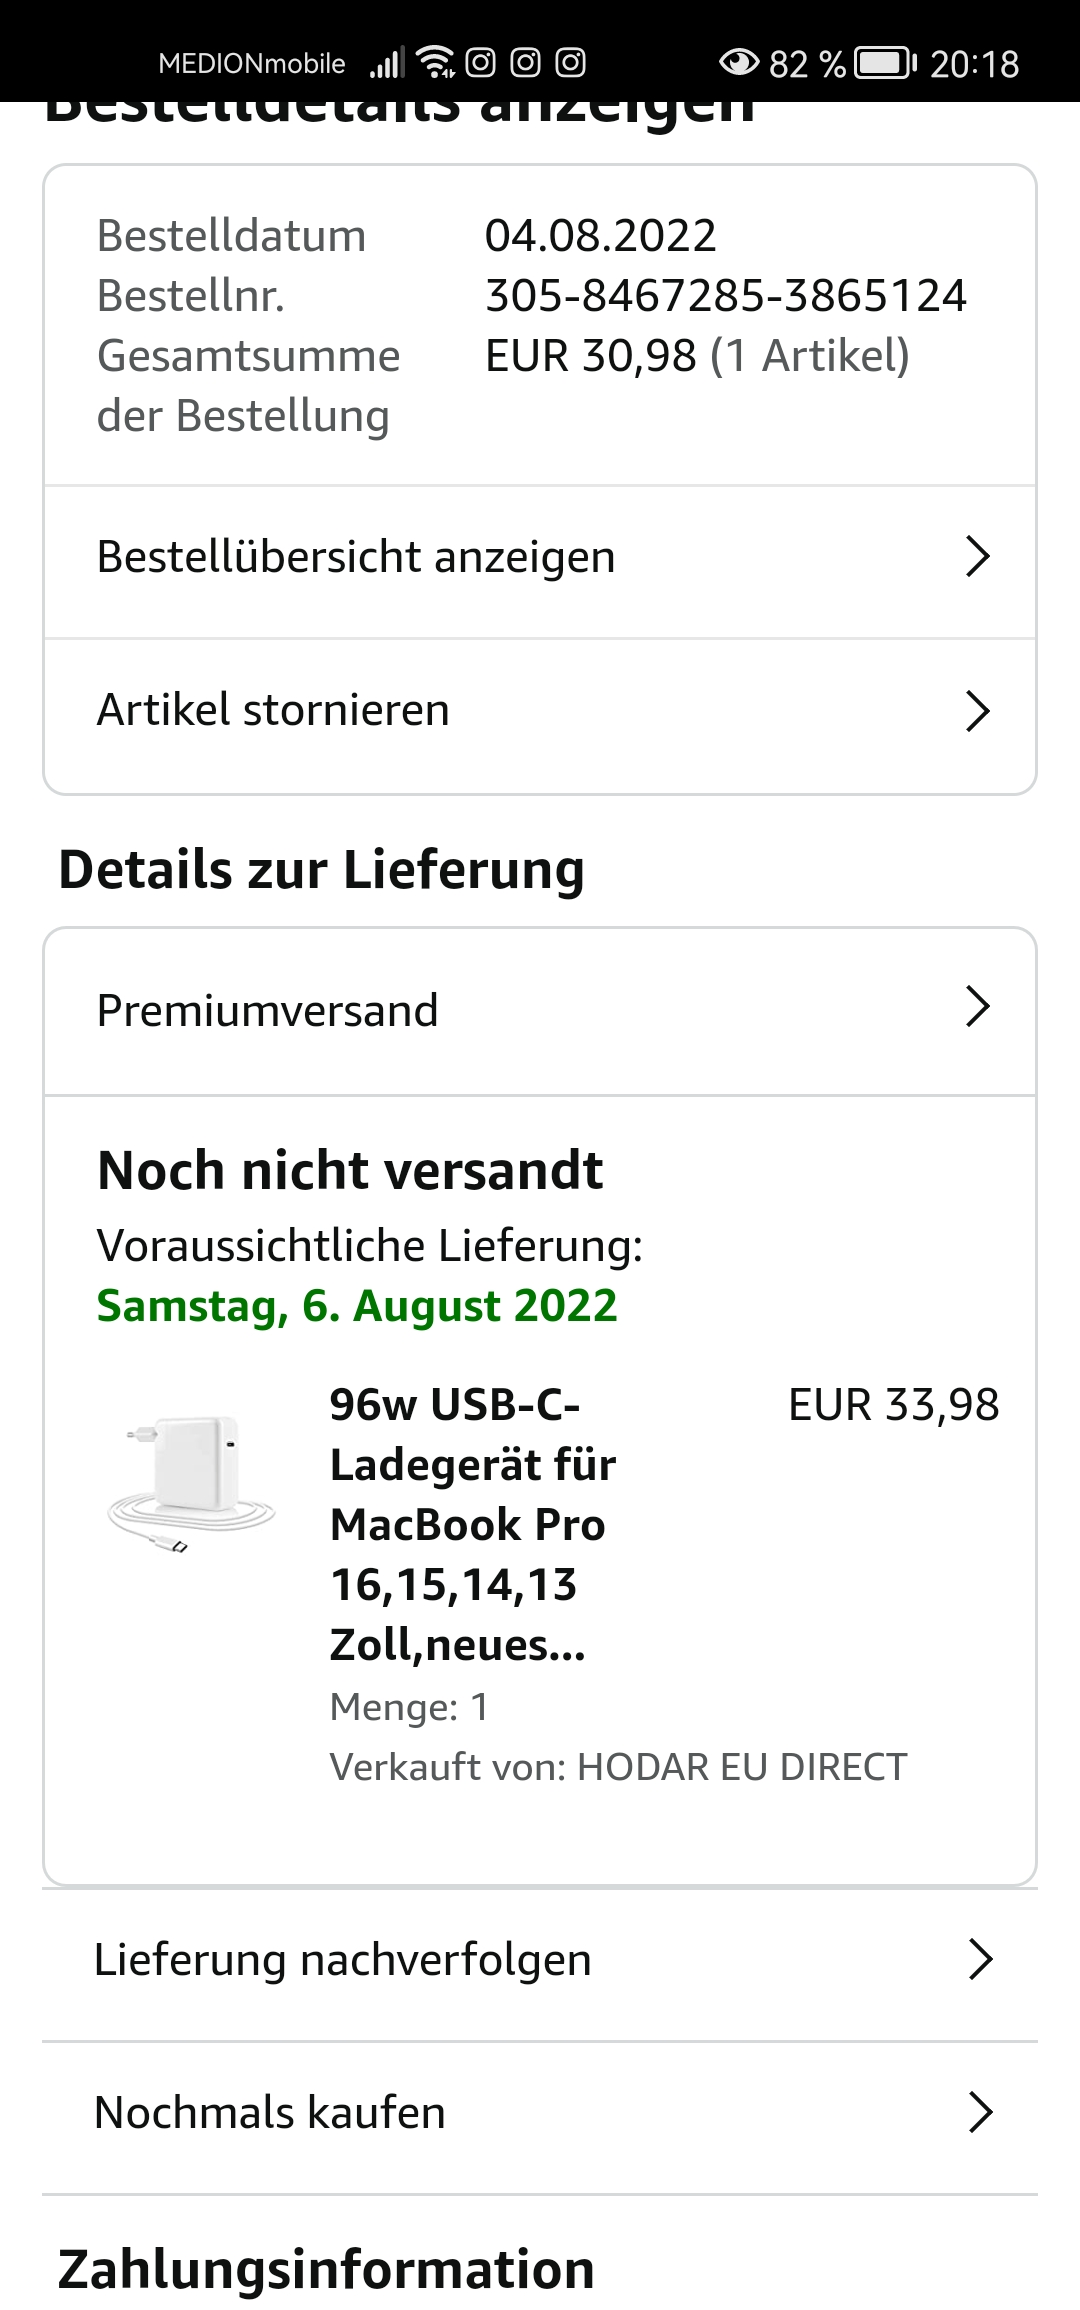Choose Nochmals kaufen option

click(x=270, y=2113)
